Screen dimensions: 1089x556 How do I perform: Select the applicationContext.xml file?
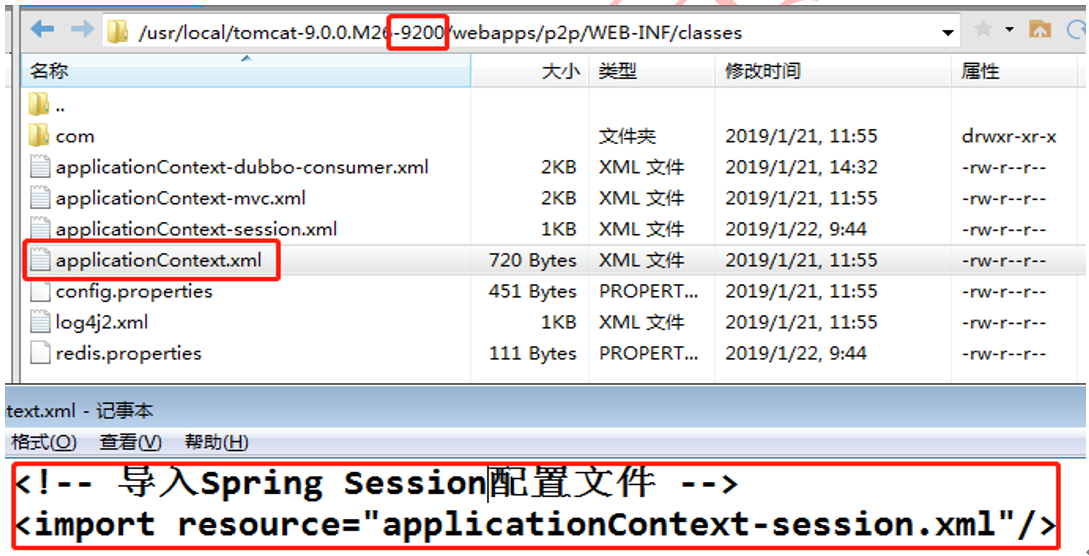[158, 260]
